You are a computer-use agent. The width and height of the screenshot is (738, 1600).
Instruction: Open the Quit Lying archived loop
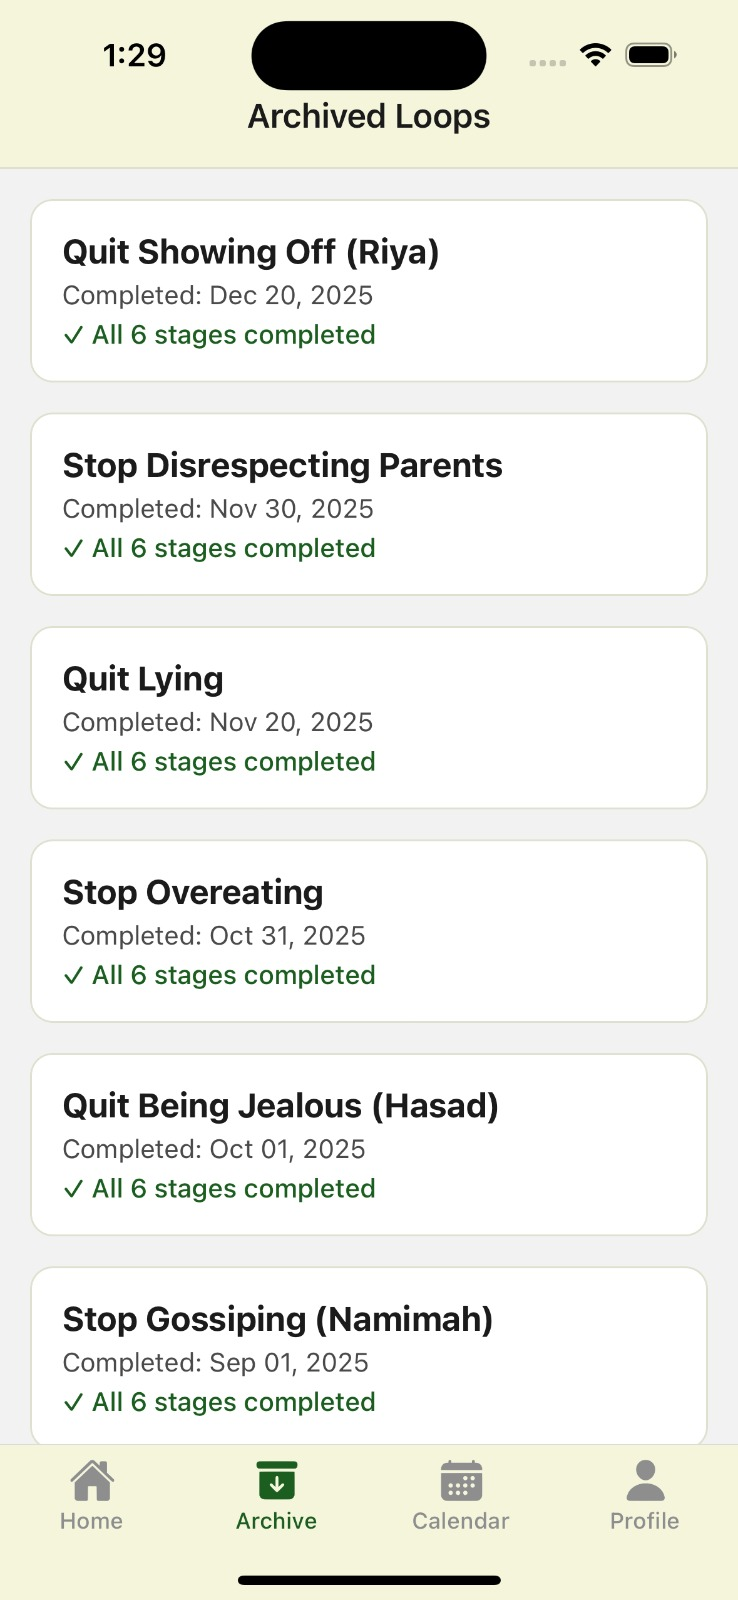pos(369,718)
